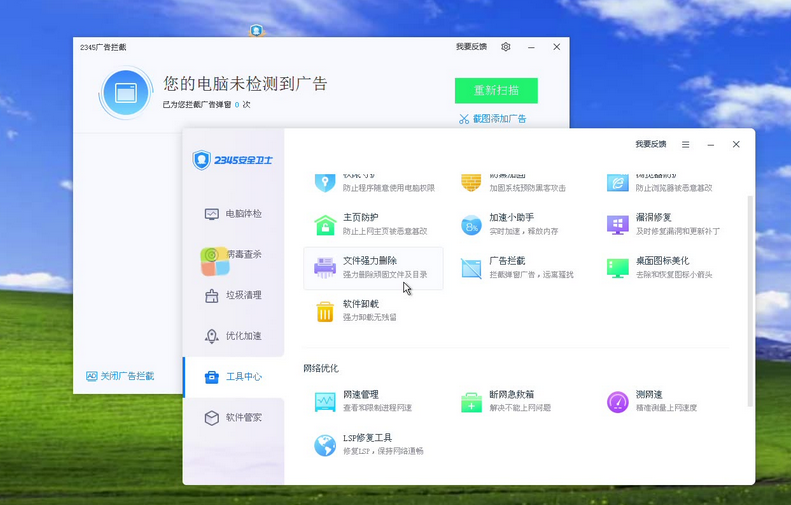Viewport: 791px width, 505px height.
Task: Open 漏洞修复 vulnerability repair tool
Action: click(666, 224)
